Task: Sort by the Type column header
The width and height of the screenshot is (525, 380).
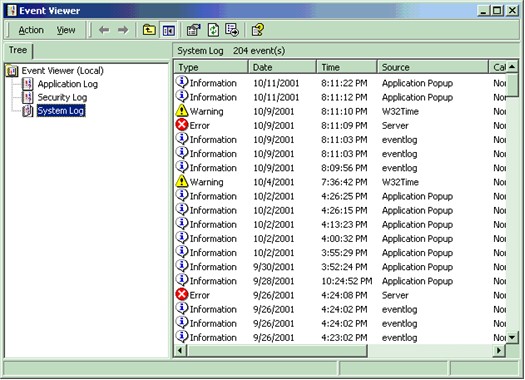Action: [x=211, y=67]
